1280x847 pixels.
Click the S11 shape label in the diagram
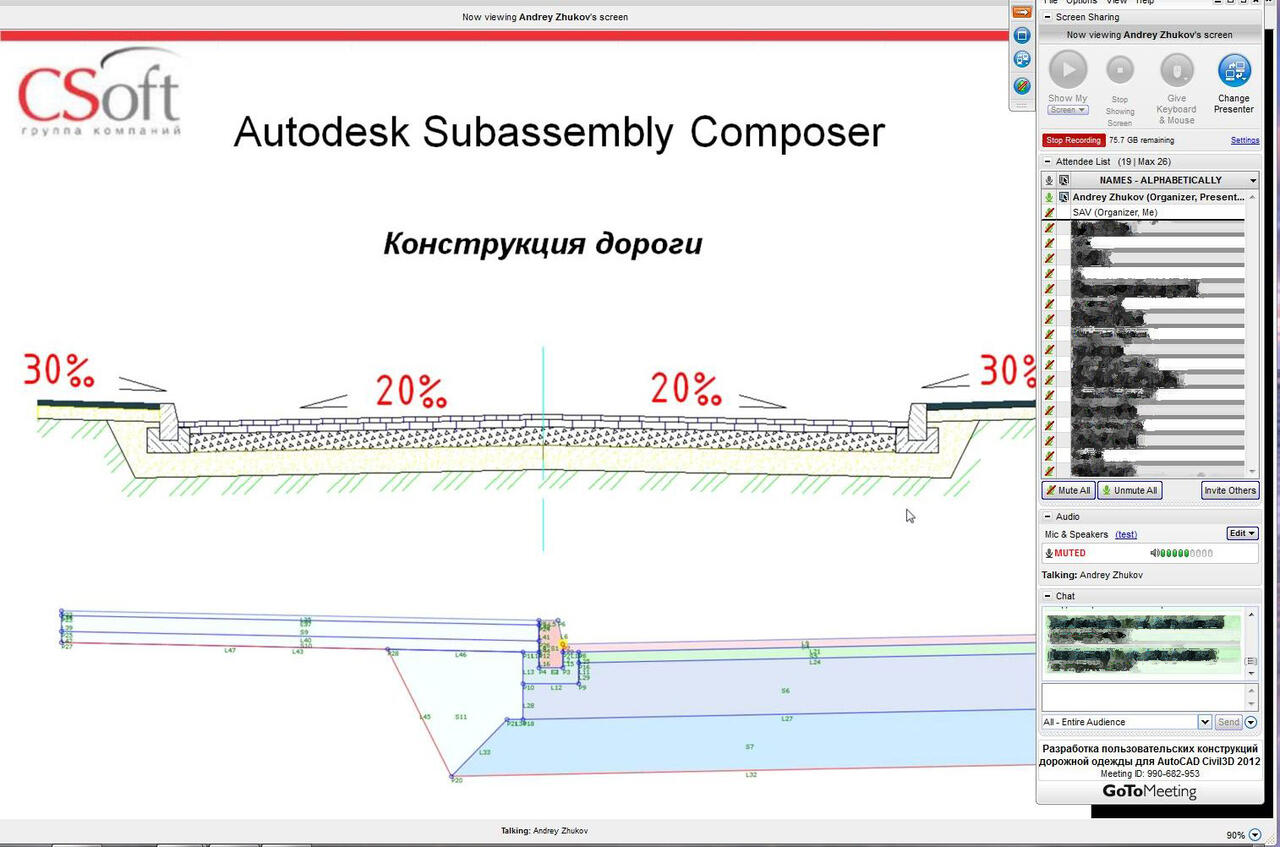461,717
